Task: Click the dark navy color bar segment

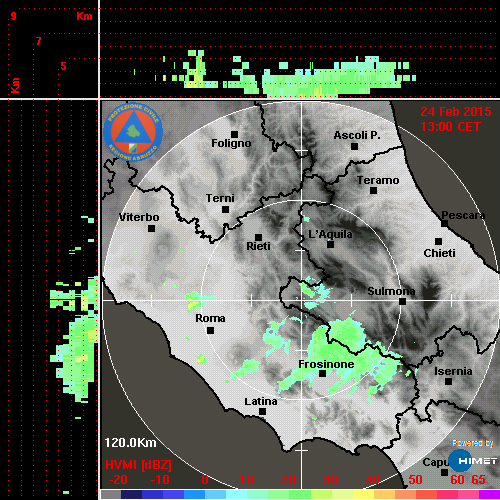Action: click(x=131, y=494)
